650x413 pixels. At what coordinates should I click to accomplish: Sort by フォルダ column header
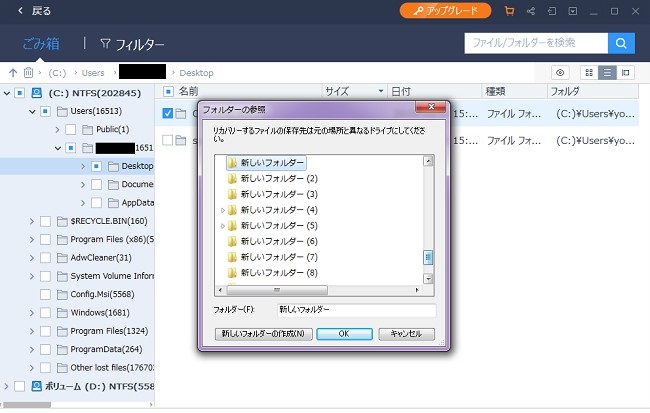click(565, 91)
